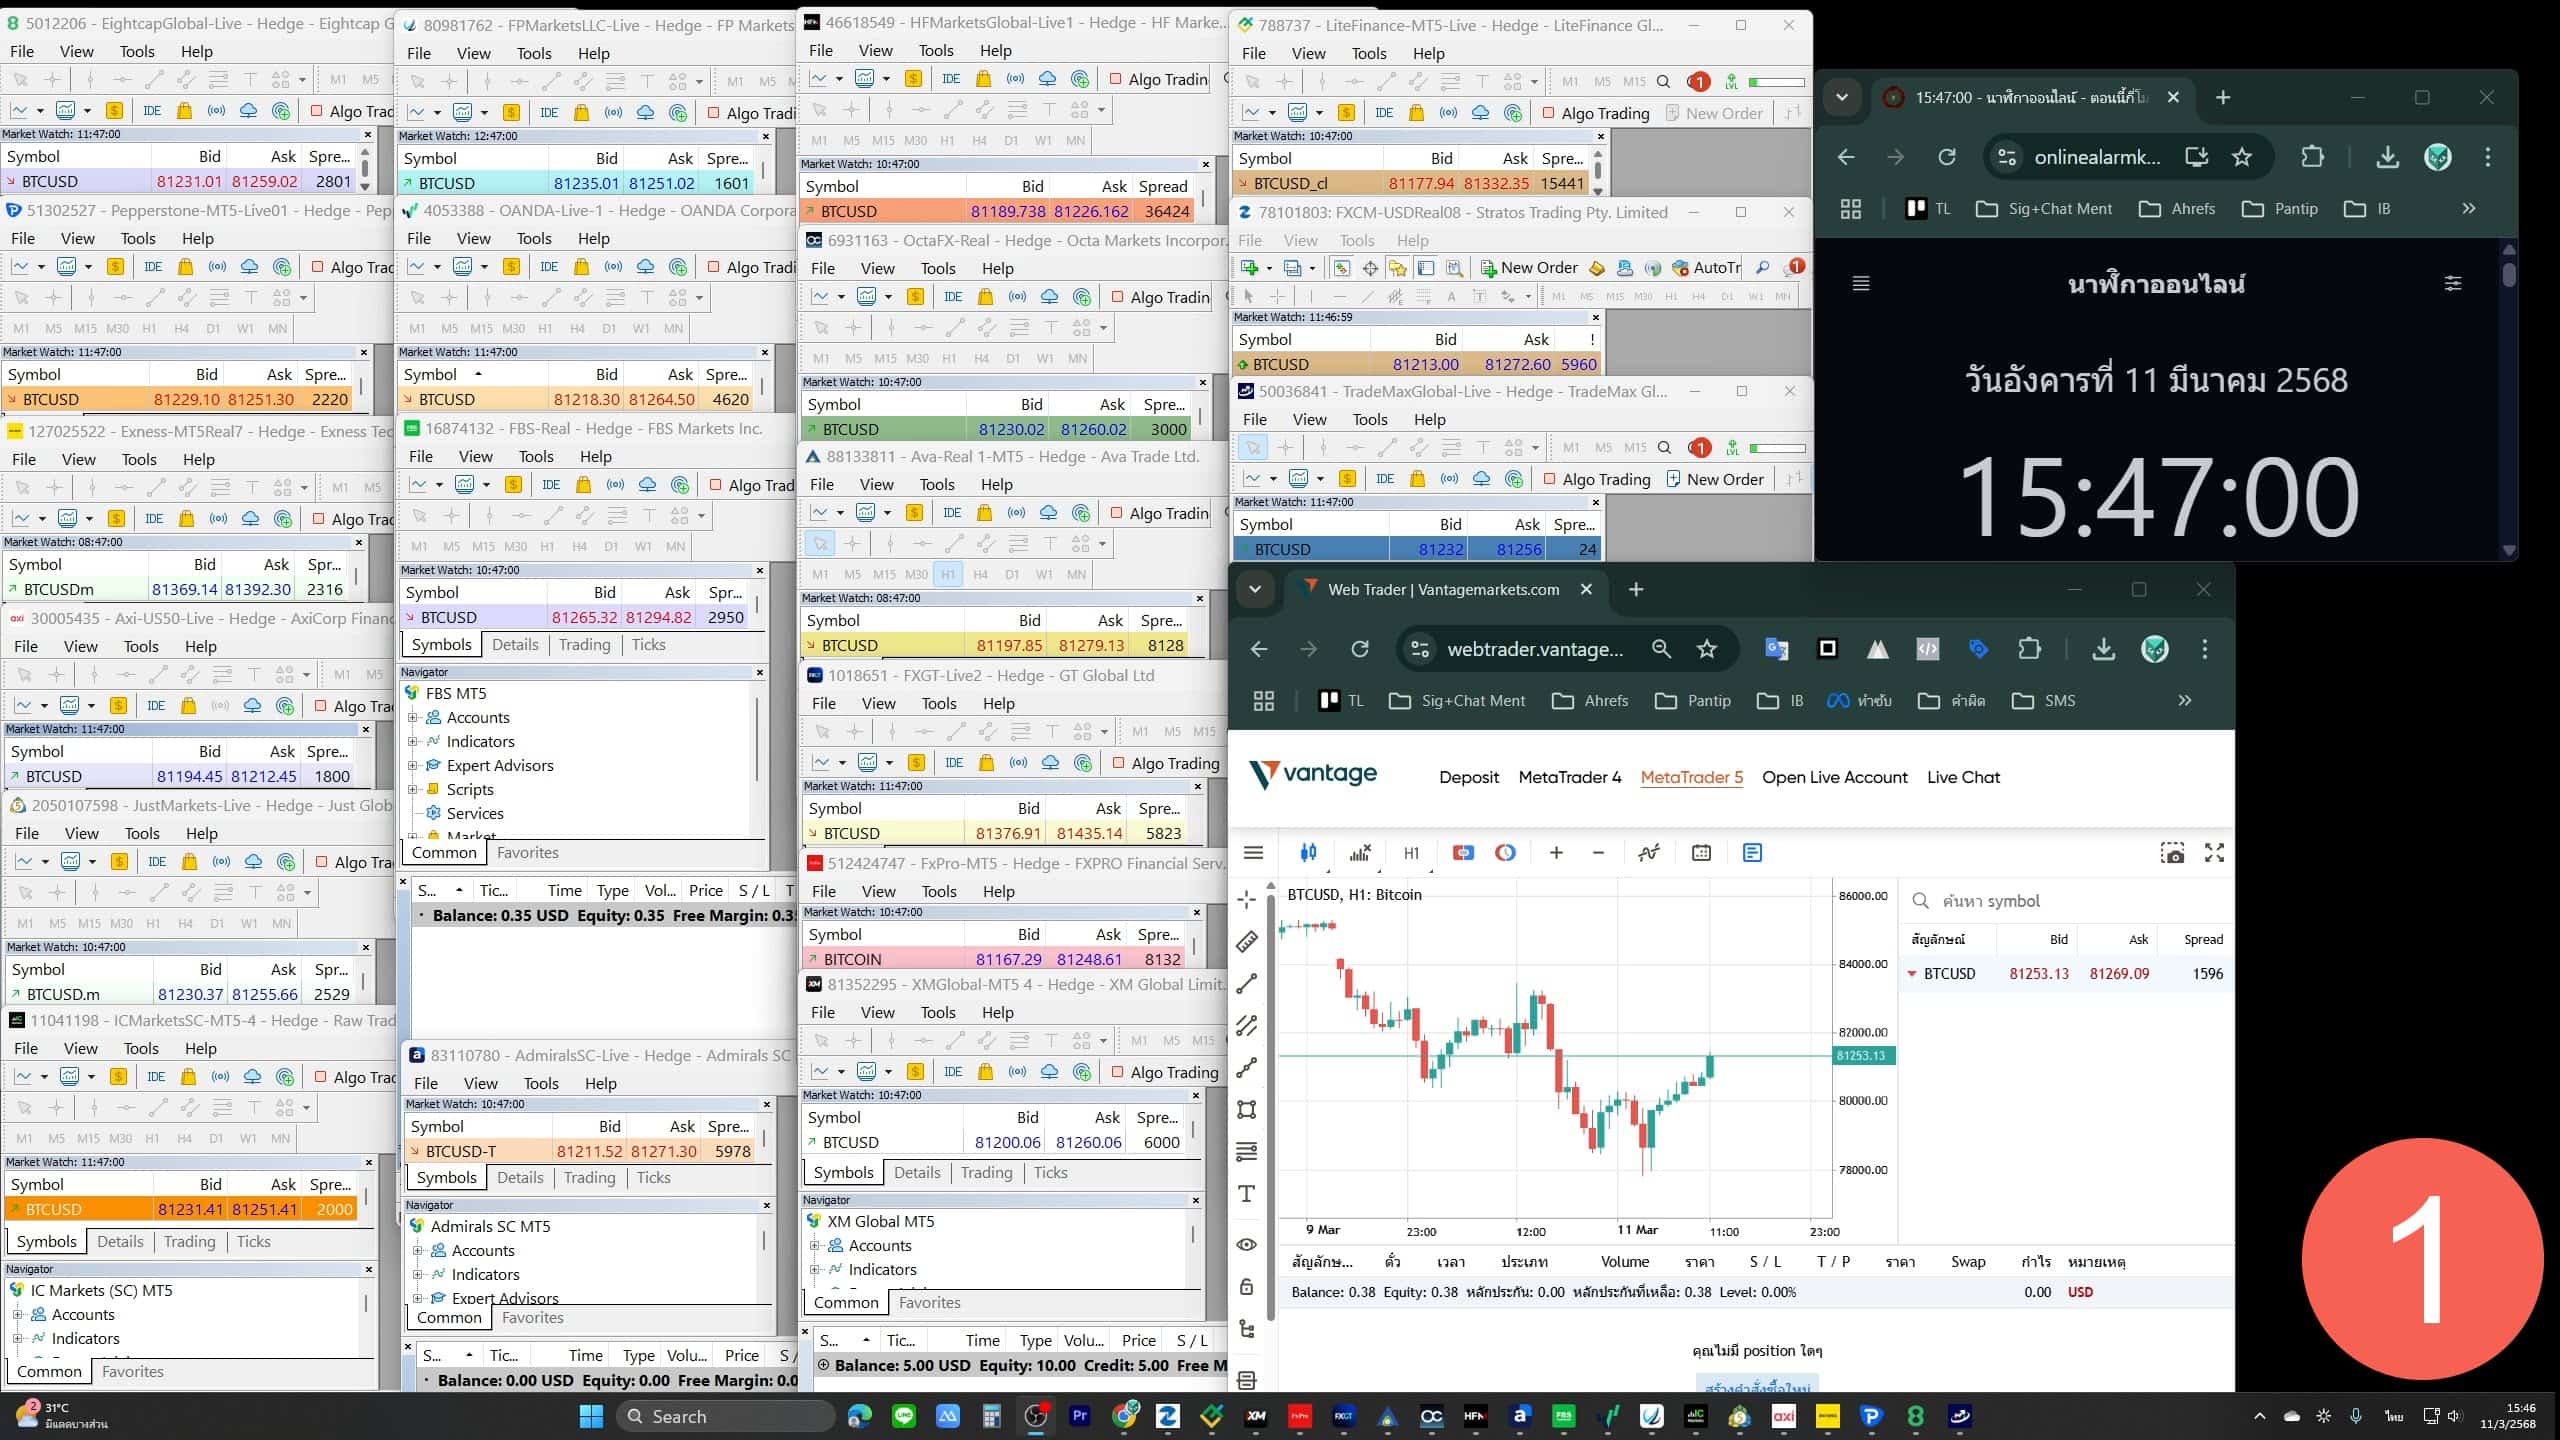Take chart screenshot with camera icon in webtrader
Screen dimensions: 2560x1440
[x=2172, y=853]
